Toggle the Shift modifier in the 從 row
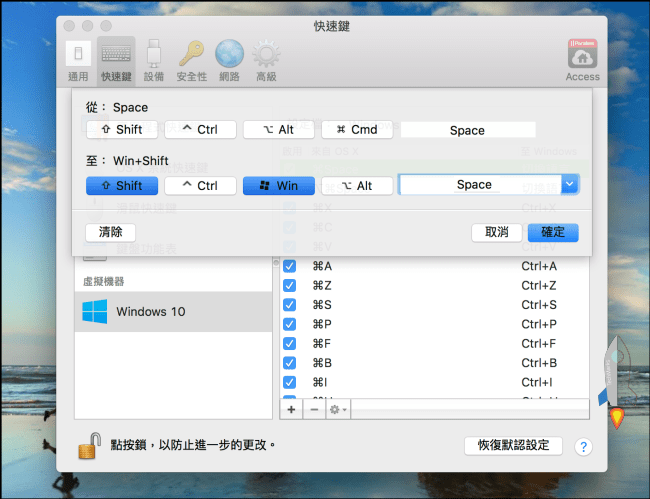This screenshot has height=499, width=650. (x=121, y=130)
